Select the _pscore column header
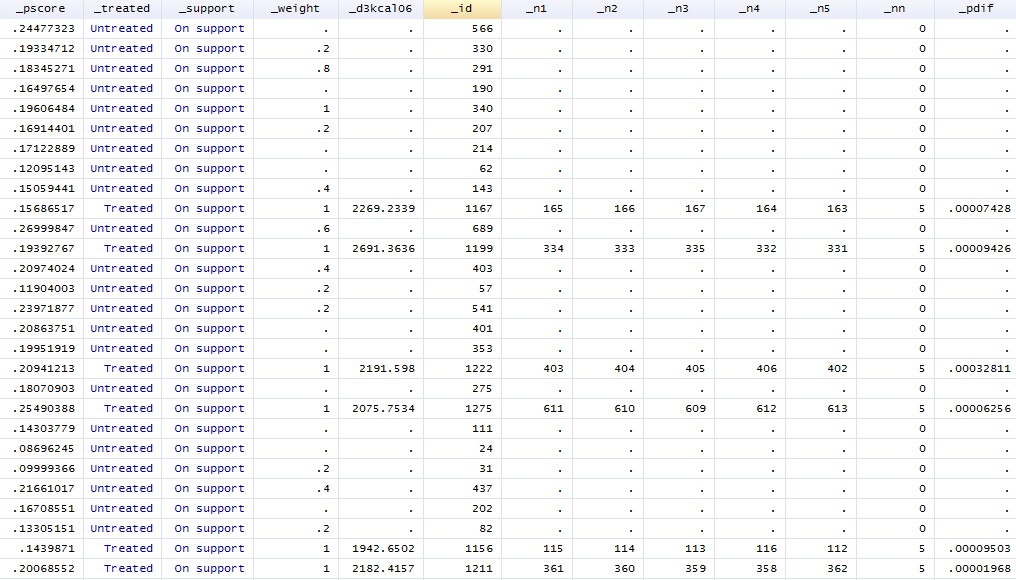The image size is (1016, 580). [x=41, y=9]
